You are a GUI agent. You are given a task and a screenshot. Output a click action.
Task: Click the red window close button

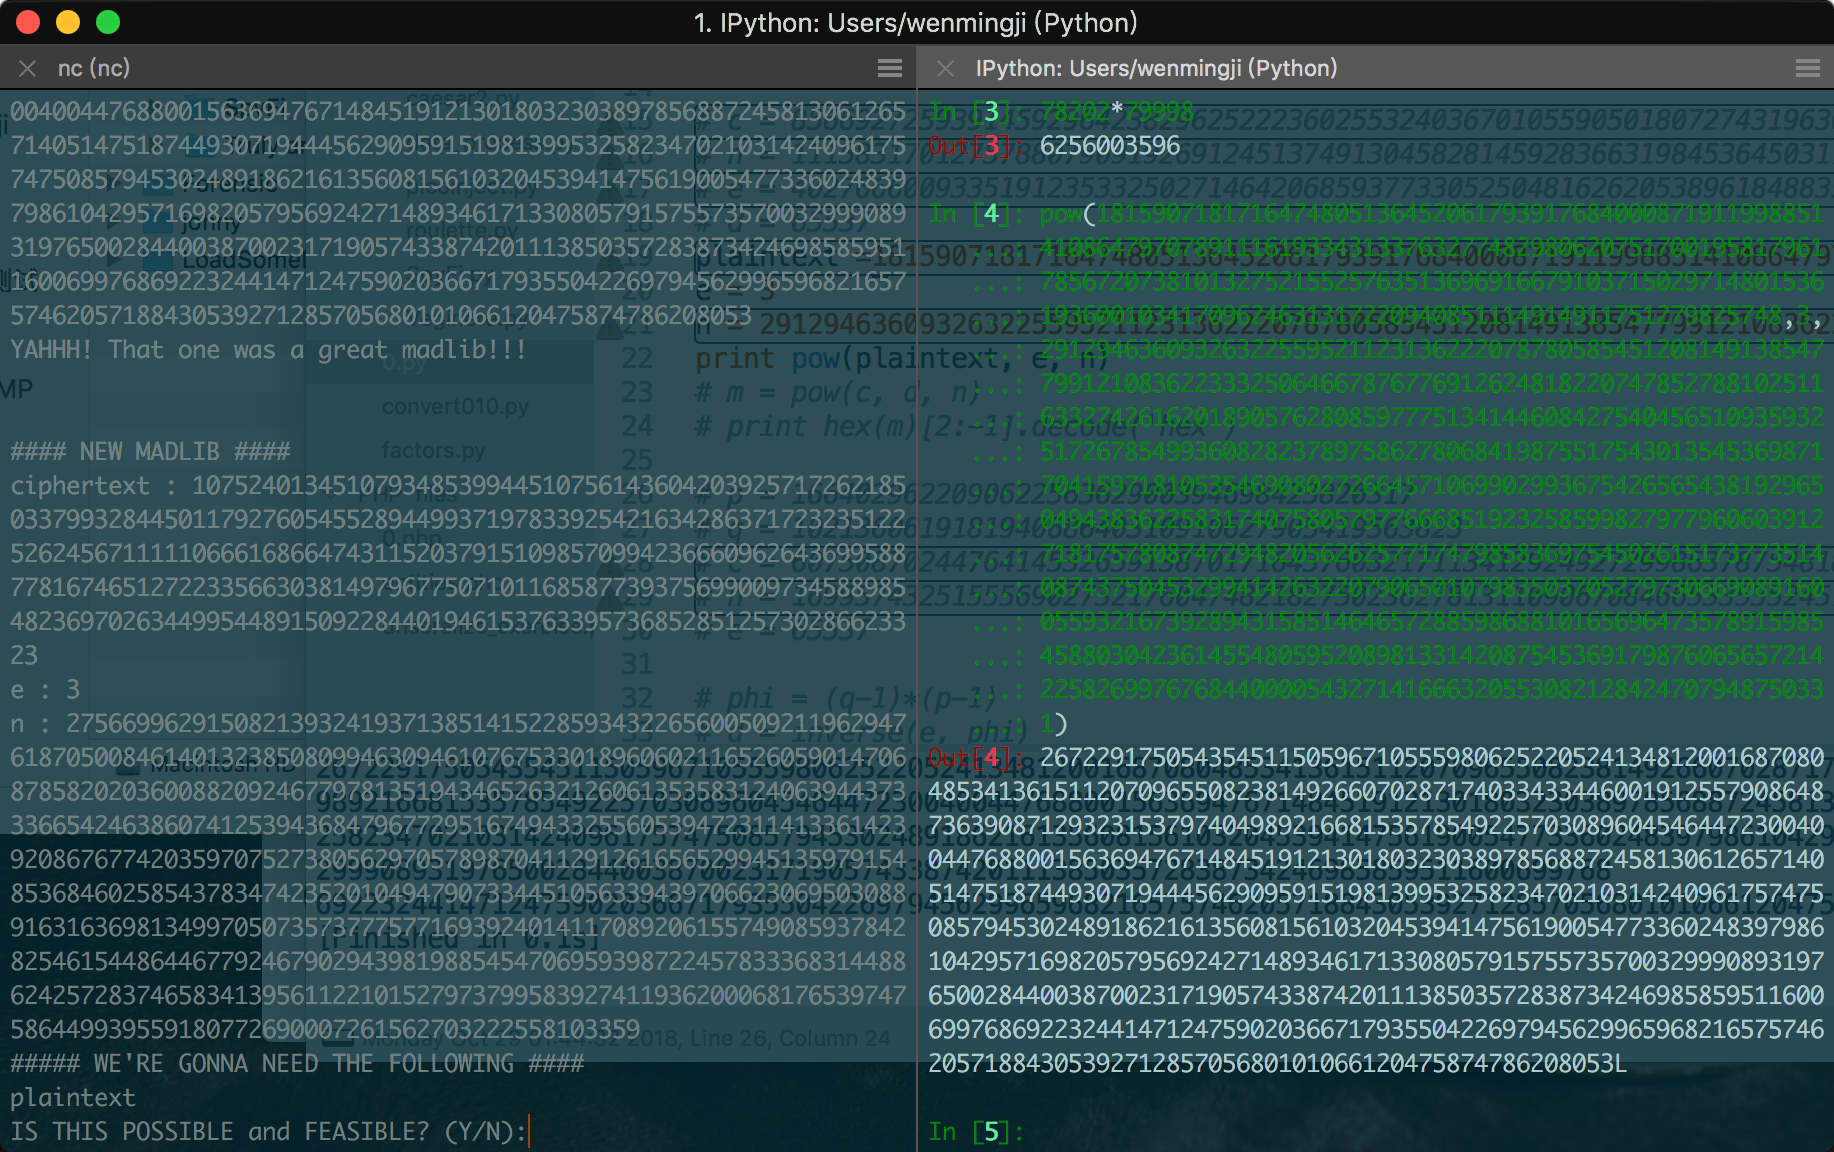coord(28,22)
